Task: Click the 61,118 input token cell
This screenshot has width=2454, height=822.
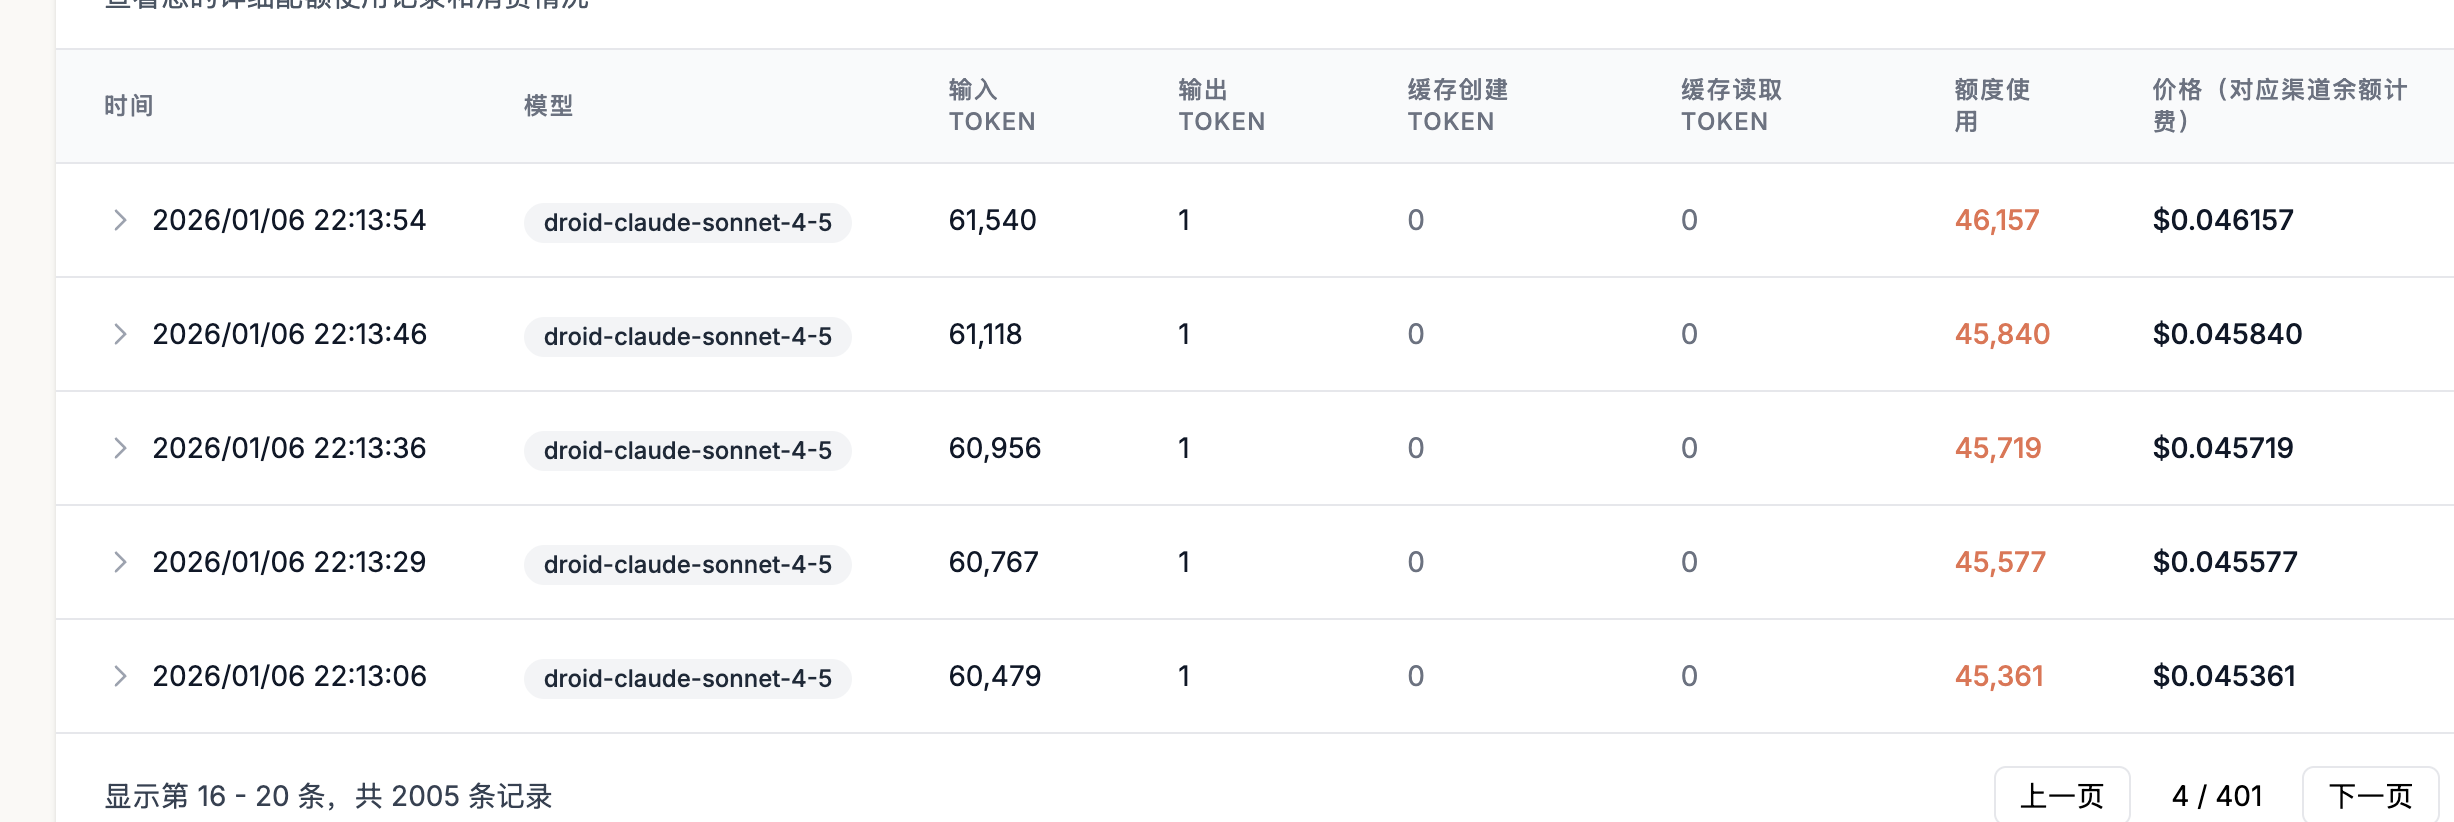Action: coord(985,334)
